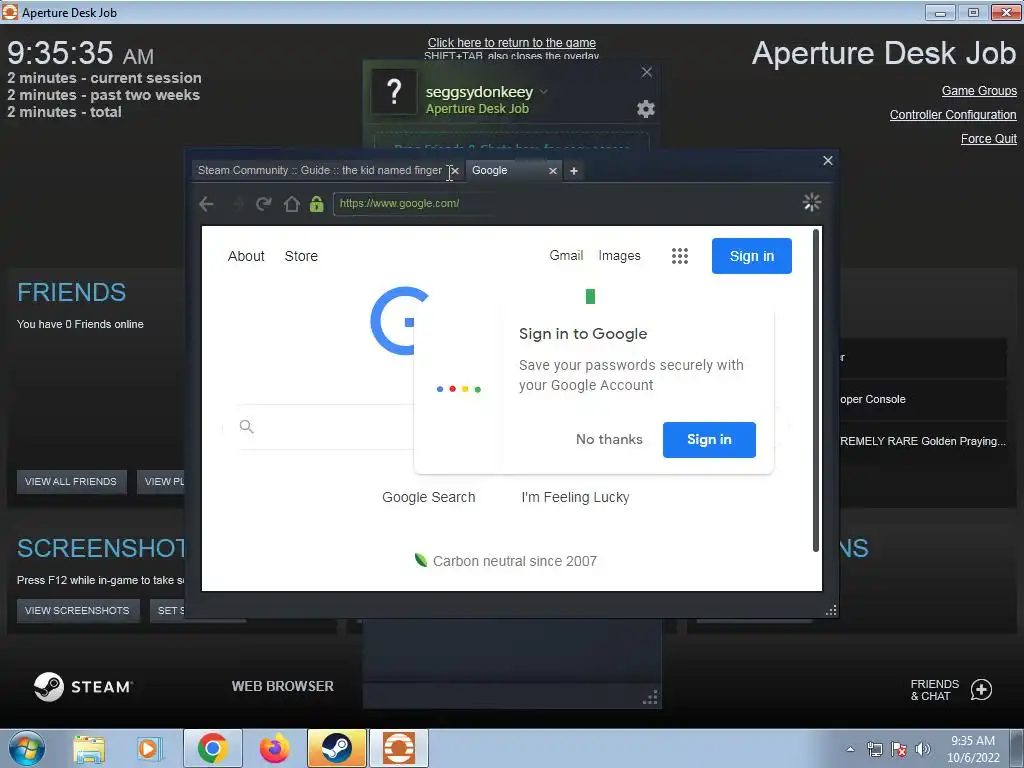Close the overlay web browser window
This screenshot has height=768, width=1024.
point(827,161)
